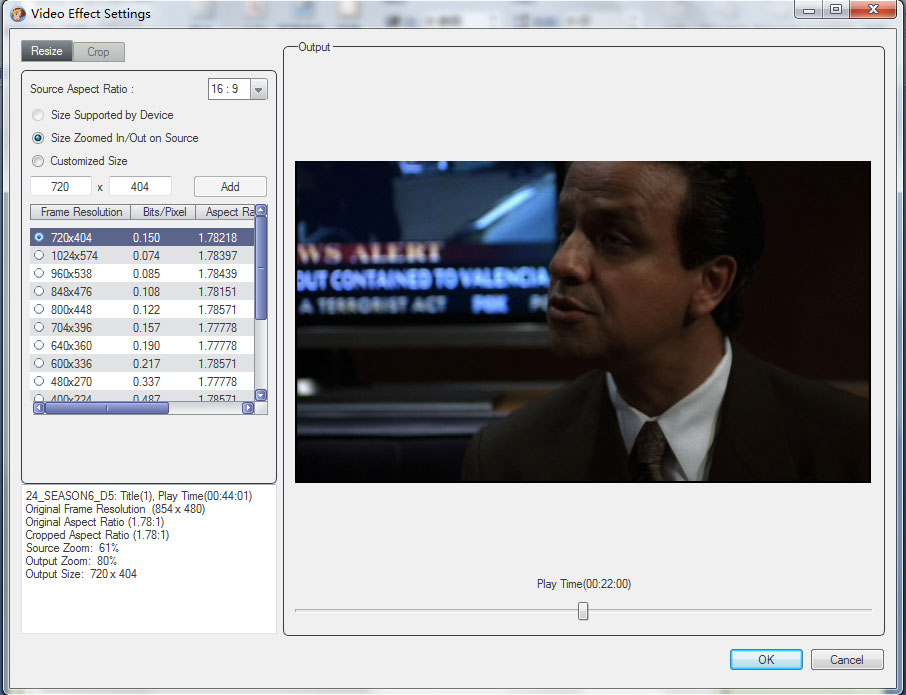Select the 720x404 resolution radio
The height and width of the screenshot is (695, 906).
point(39,237)
